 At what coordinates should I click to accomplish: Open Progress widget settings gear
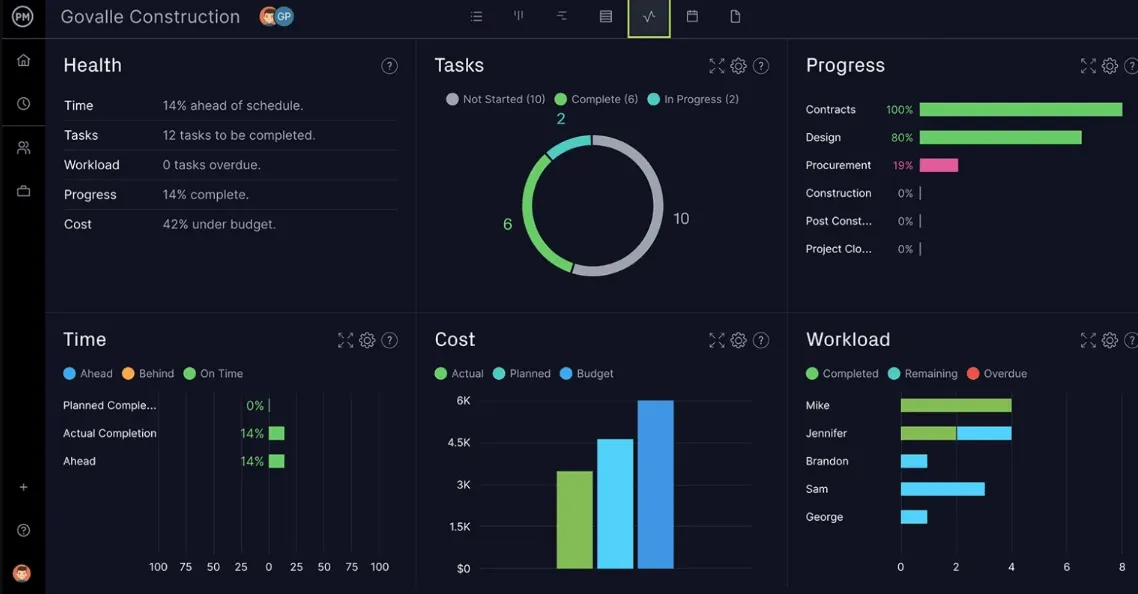coord(1110,66)
